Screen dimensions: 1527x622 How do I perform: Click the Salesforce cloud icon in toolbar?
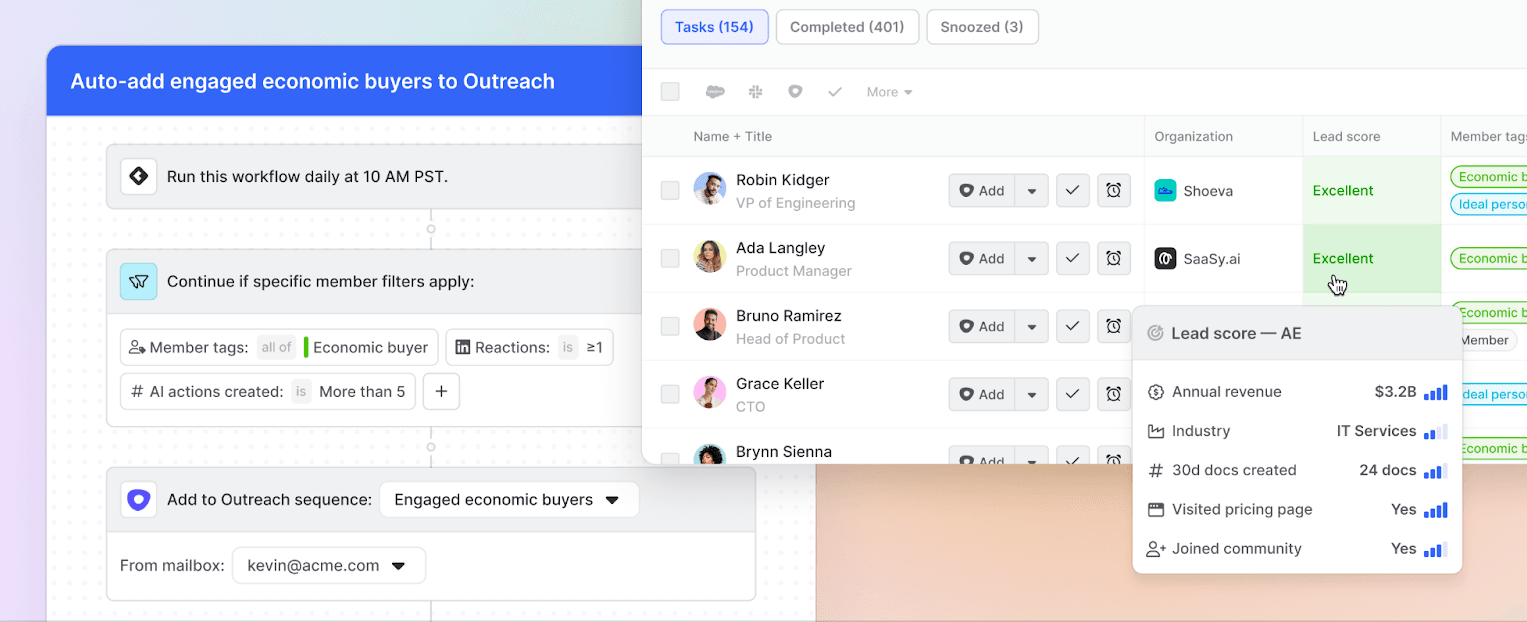pos(715,92)
